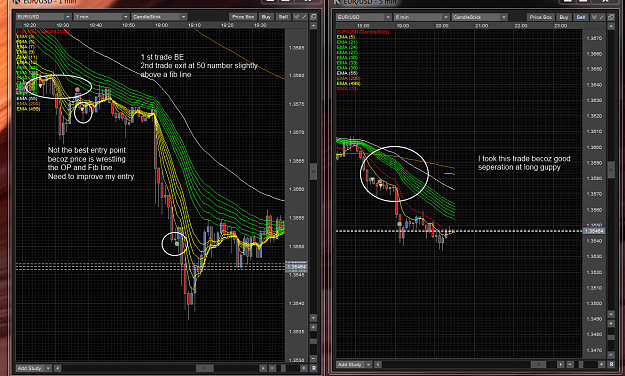The height and width of the screenshot is (376, 625).
Task: Open timeframe dropdown showing 5 min
Action: [422, 17]
